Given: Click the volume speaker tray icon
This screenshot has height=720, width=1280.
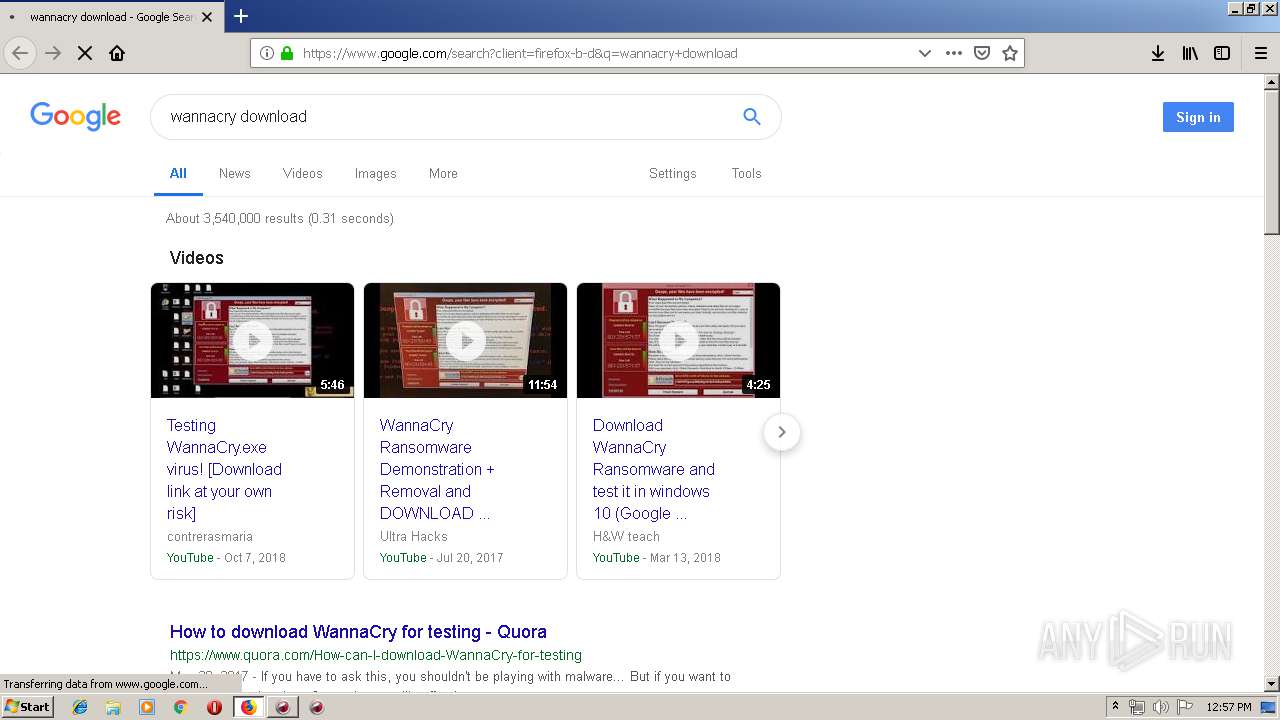Looking at the screenshot, I should click(x=1160, y=707).
